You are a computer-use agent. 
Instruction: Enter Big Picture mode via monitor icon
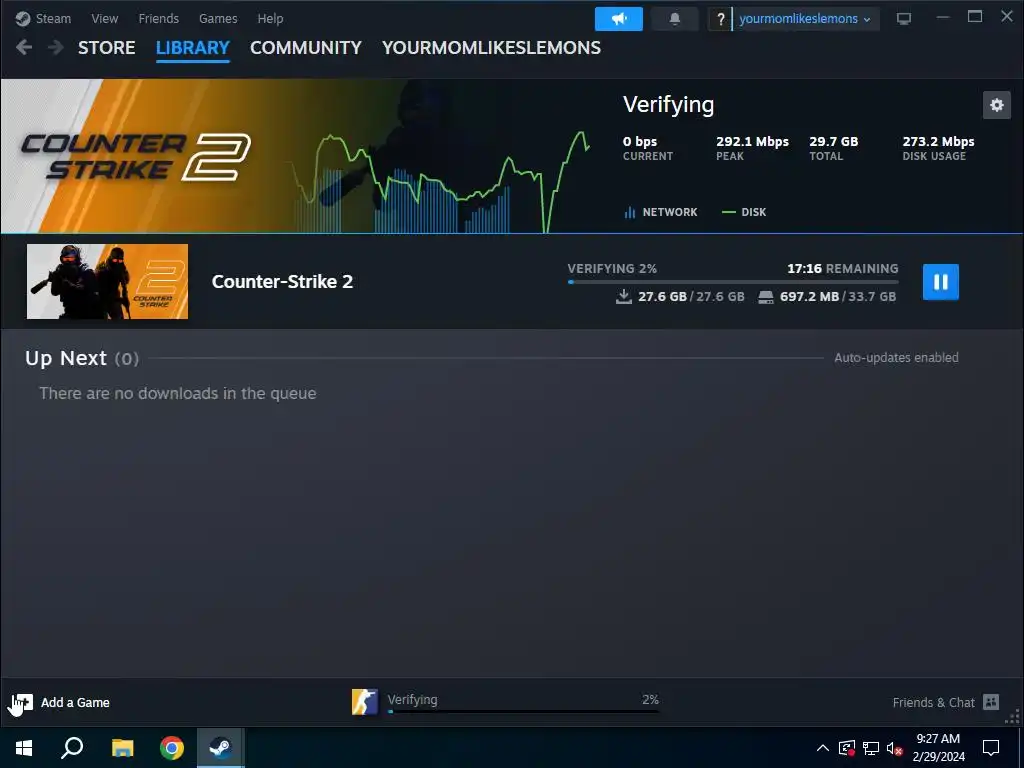[x=904, y=19]
